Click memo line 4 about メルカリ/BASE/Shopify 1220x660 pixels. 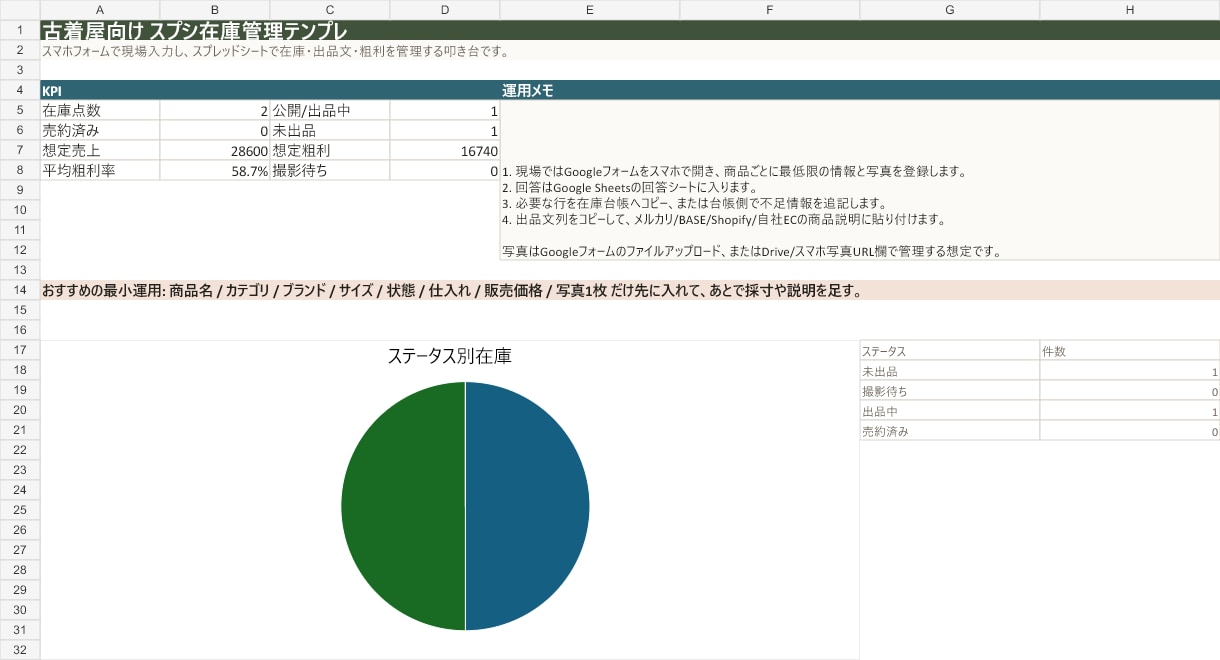point(725,219)
